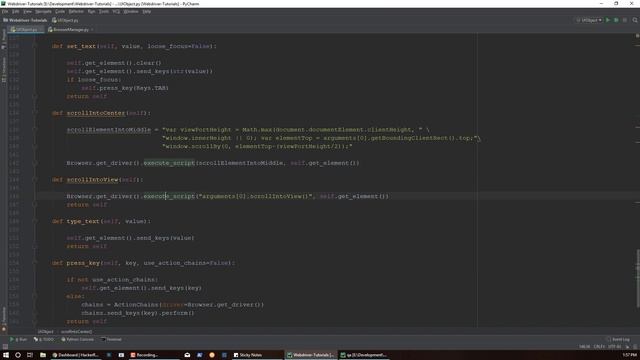
Task: Click execute_script in the scrollIntoView method
Action: (169, 196)
